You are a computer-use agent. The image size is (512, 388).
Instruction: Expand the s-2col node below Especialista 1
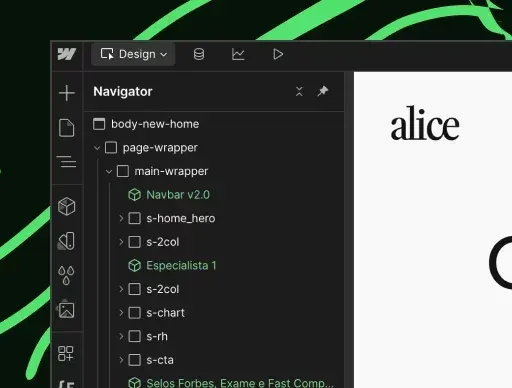pyautogui.click(x=121, y=289)
